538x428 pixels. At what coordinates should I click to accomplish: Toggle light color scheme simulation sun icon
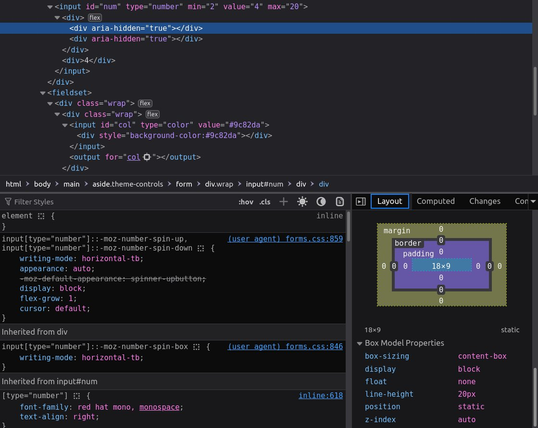[x=302, y=201]
